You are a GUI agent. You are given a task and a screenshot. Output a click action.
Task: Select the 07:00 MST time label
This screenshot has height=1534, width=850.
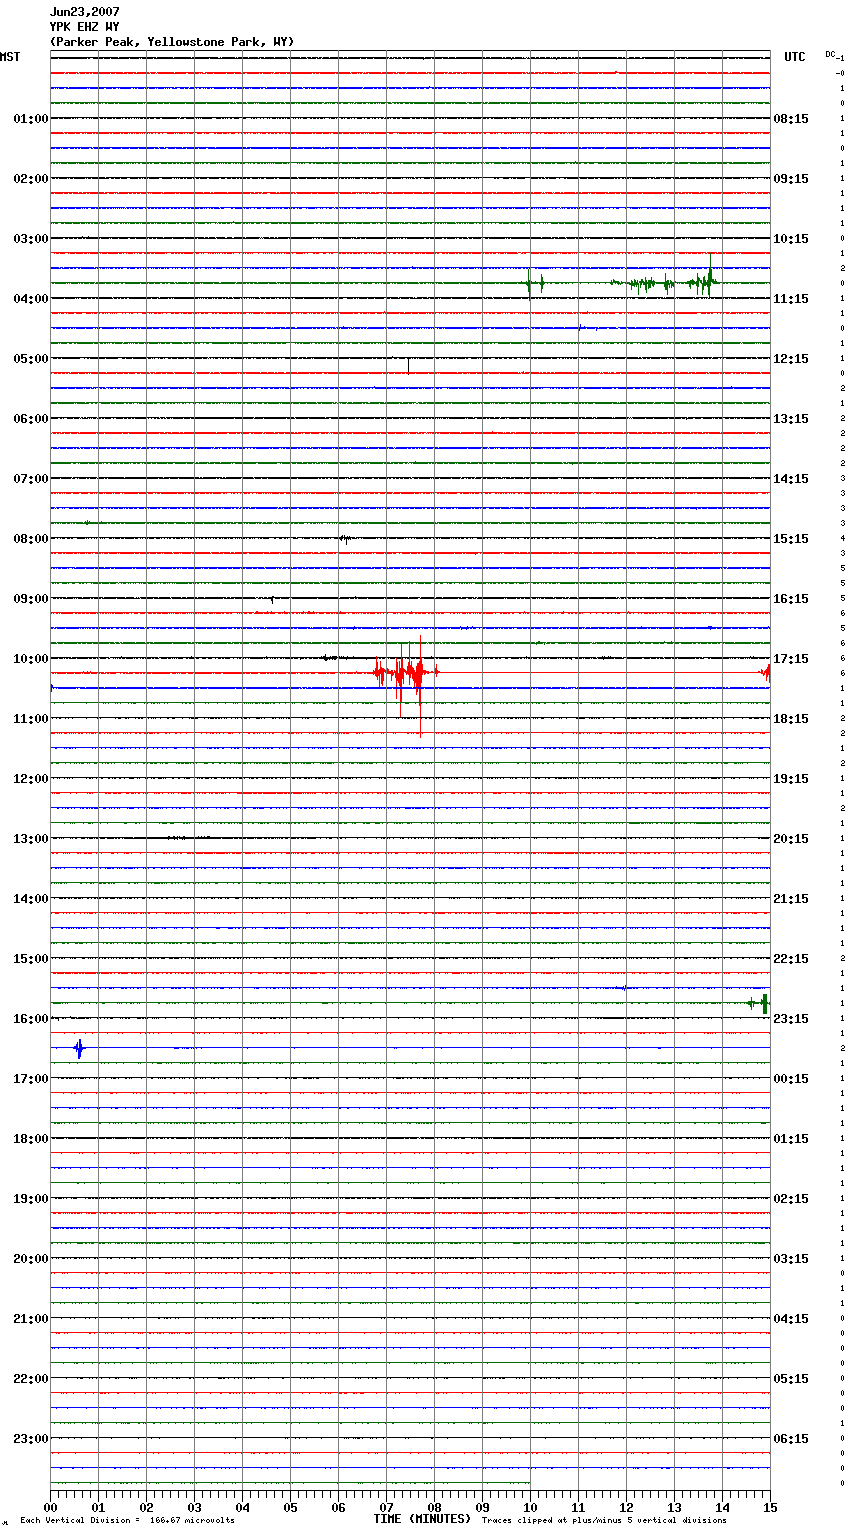click(31, 479)
